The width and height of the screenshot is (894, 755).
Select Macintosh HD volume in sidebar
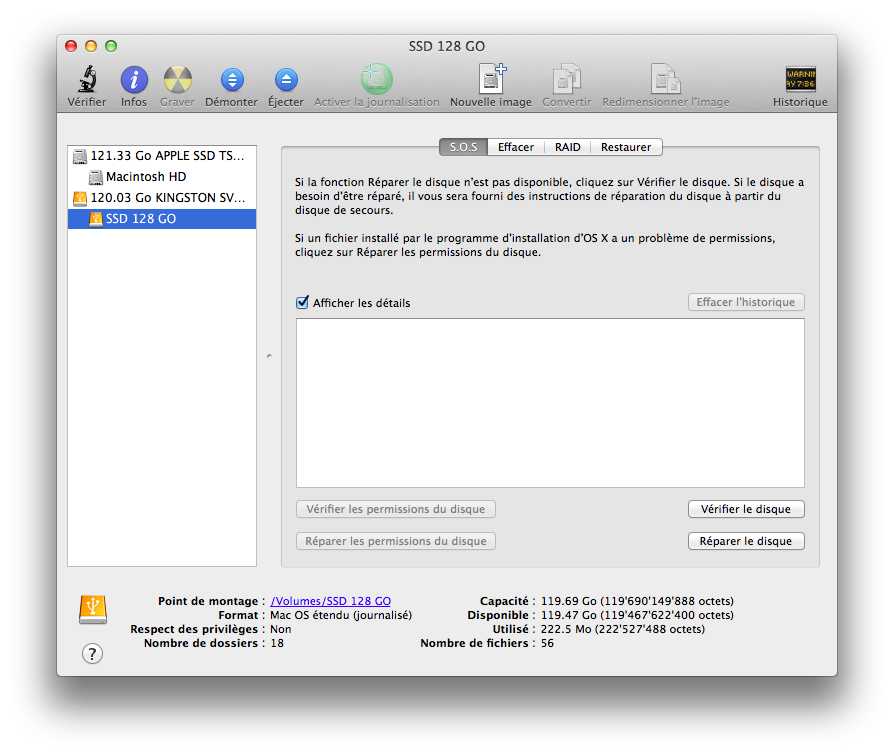coord(146,177)
